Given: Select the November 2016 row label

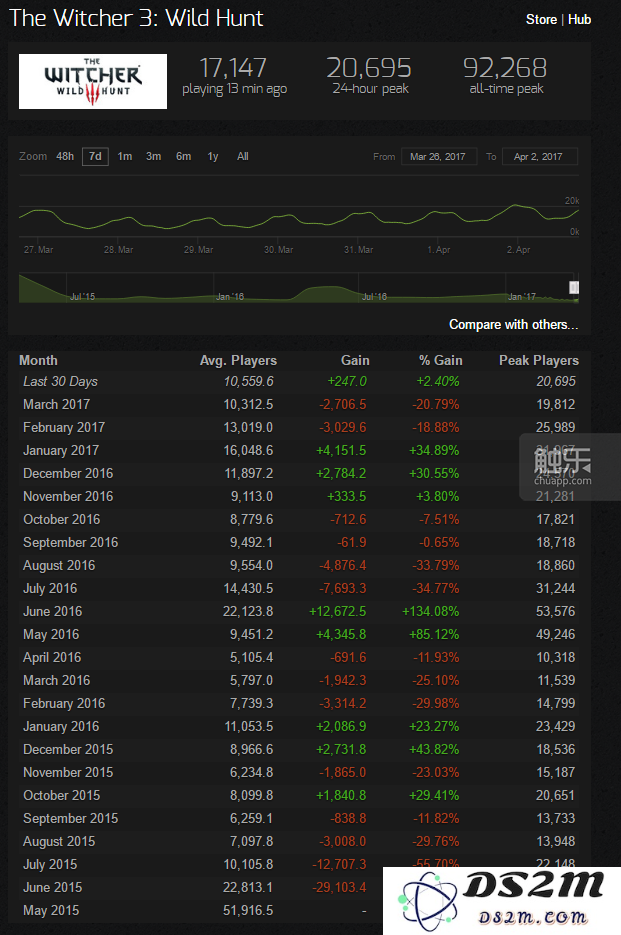Looking at the screenshot, I should pos(68,497).
